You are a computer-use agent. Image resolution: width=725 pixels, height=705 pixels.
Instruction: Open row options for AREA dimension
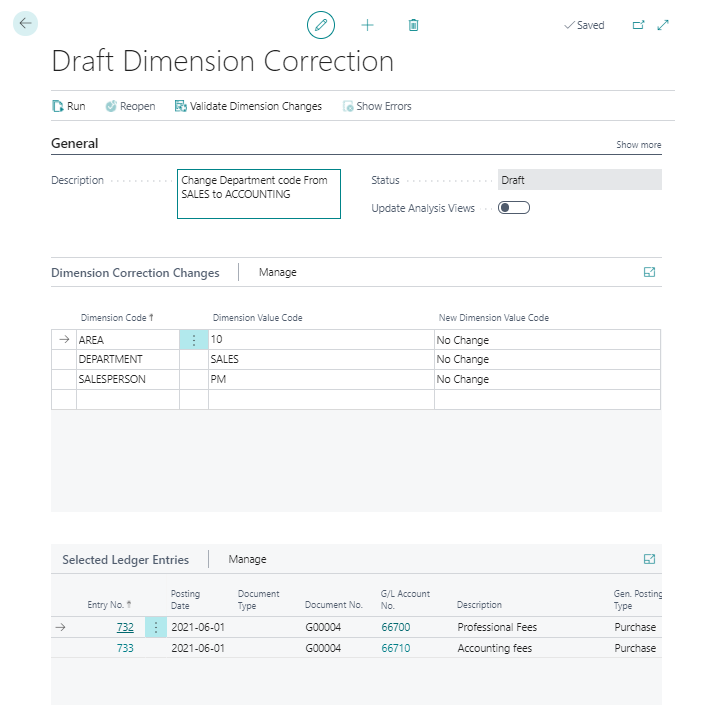(x=194, y=340)
